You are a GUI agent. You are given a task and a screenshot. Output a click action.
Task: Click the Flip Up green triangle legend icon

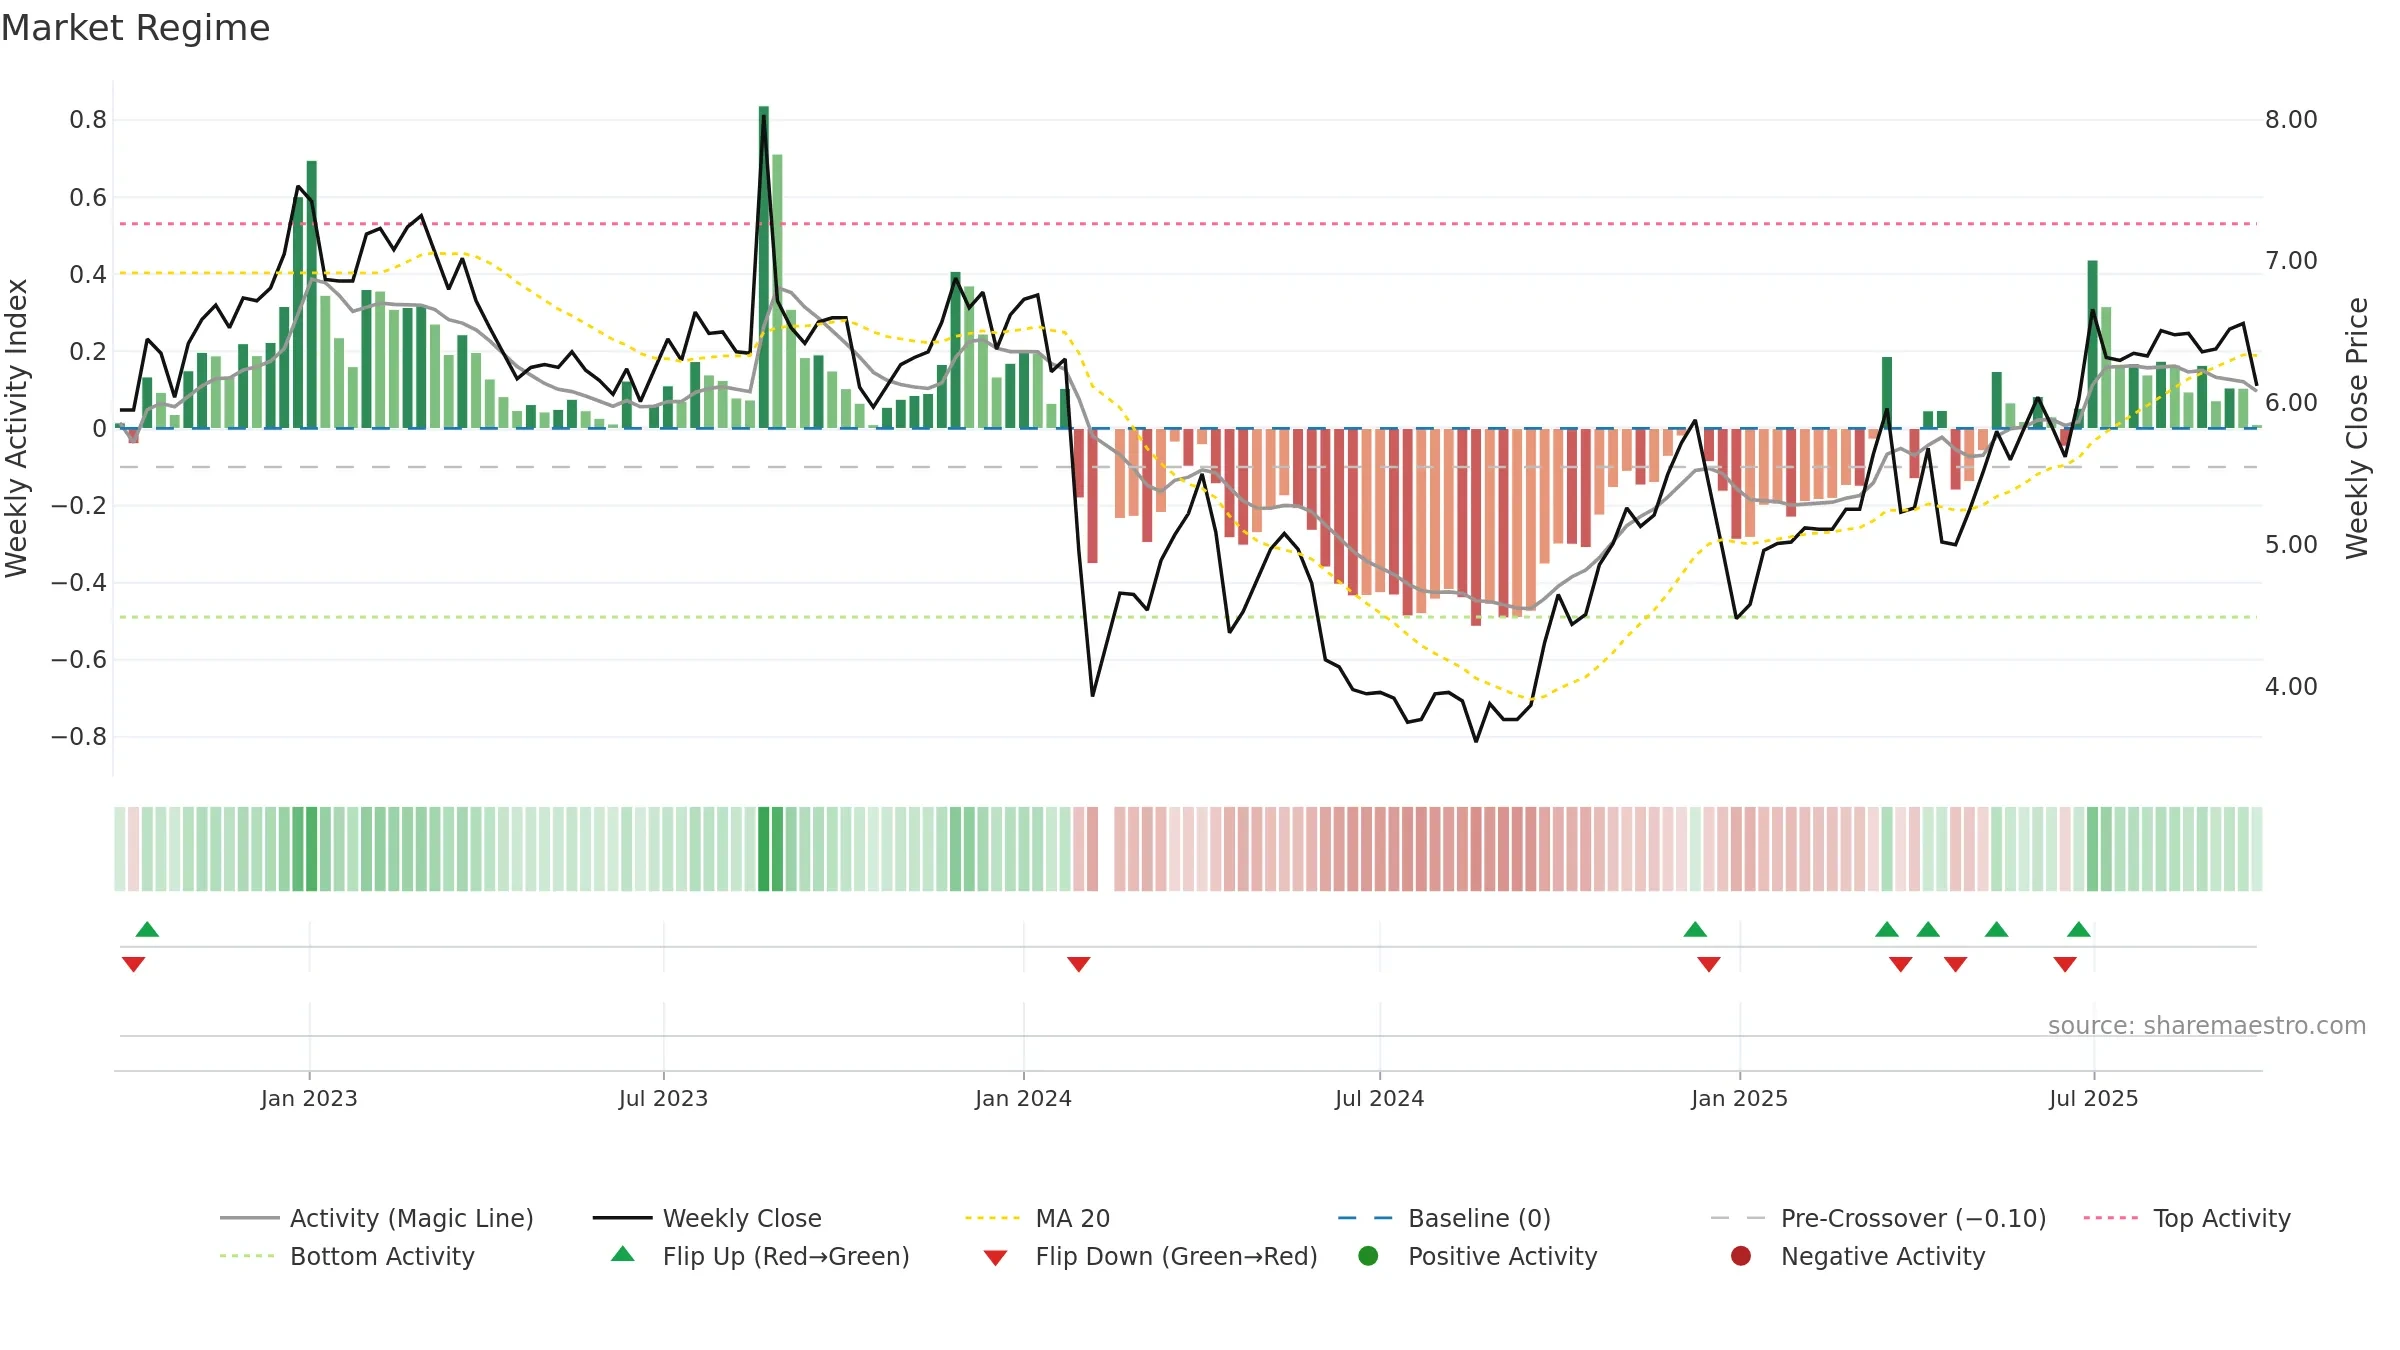coord(623,1254)
